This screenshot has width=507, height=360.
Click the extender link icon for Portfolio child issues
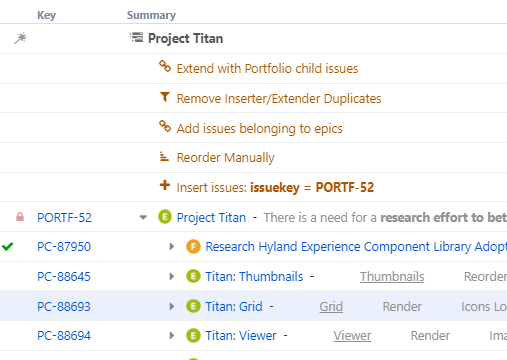coord(165,66)
